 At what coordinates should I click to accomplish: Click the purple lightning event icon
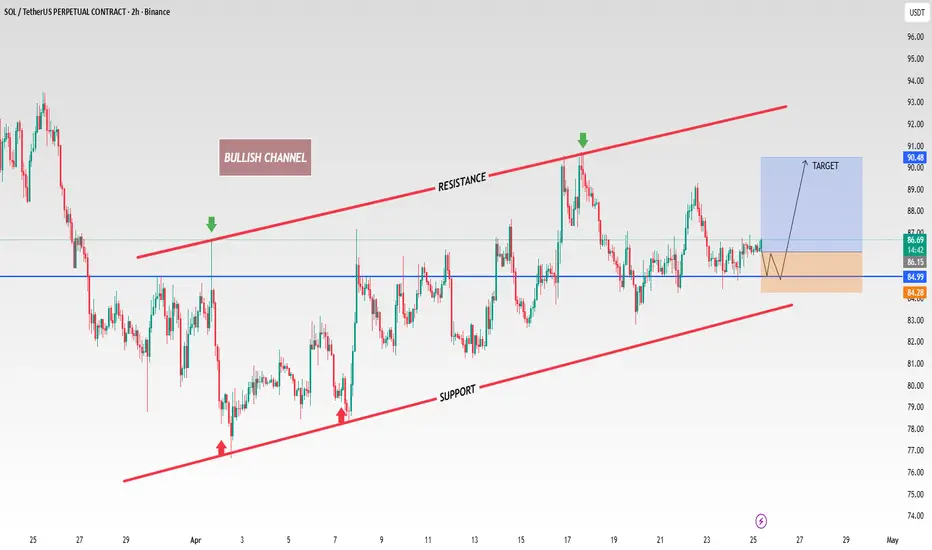tap(761, 521)
